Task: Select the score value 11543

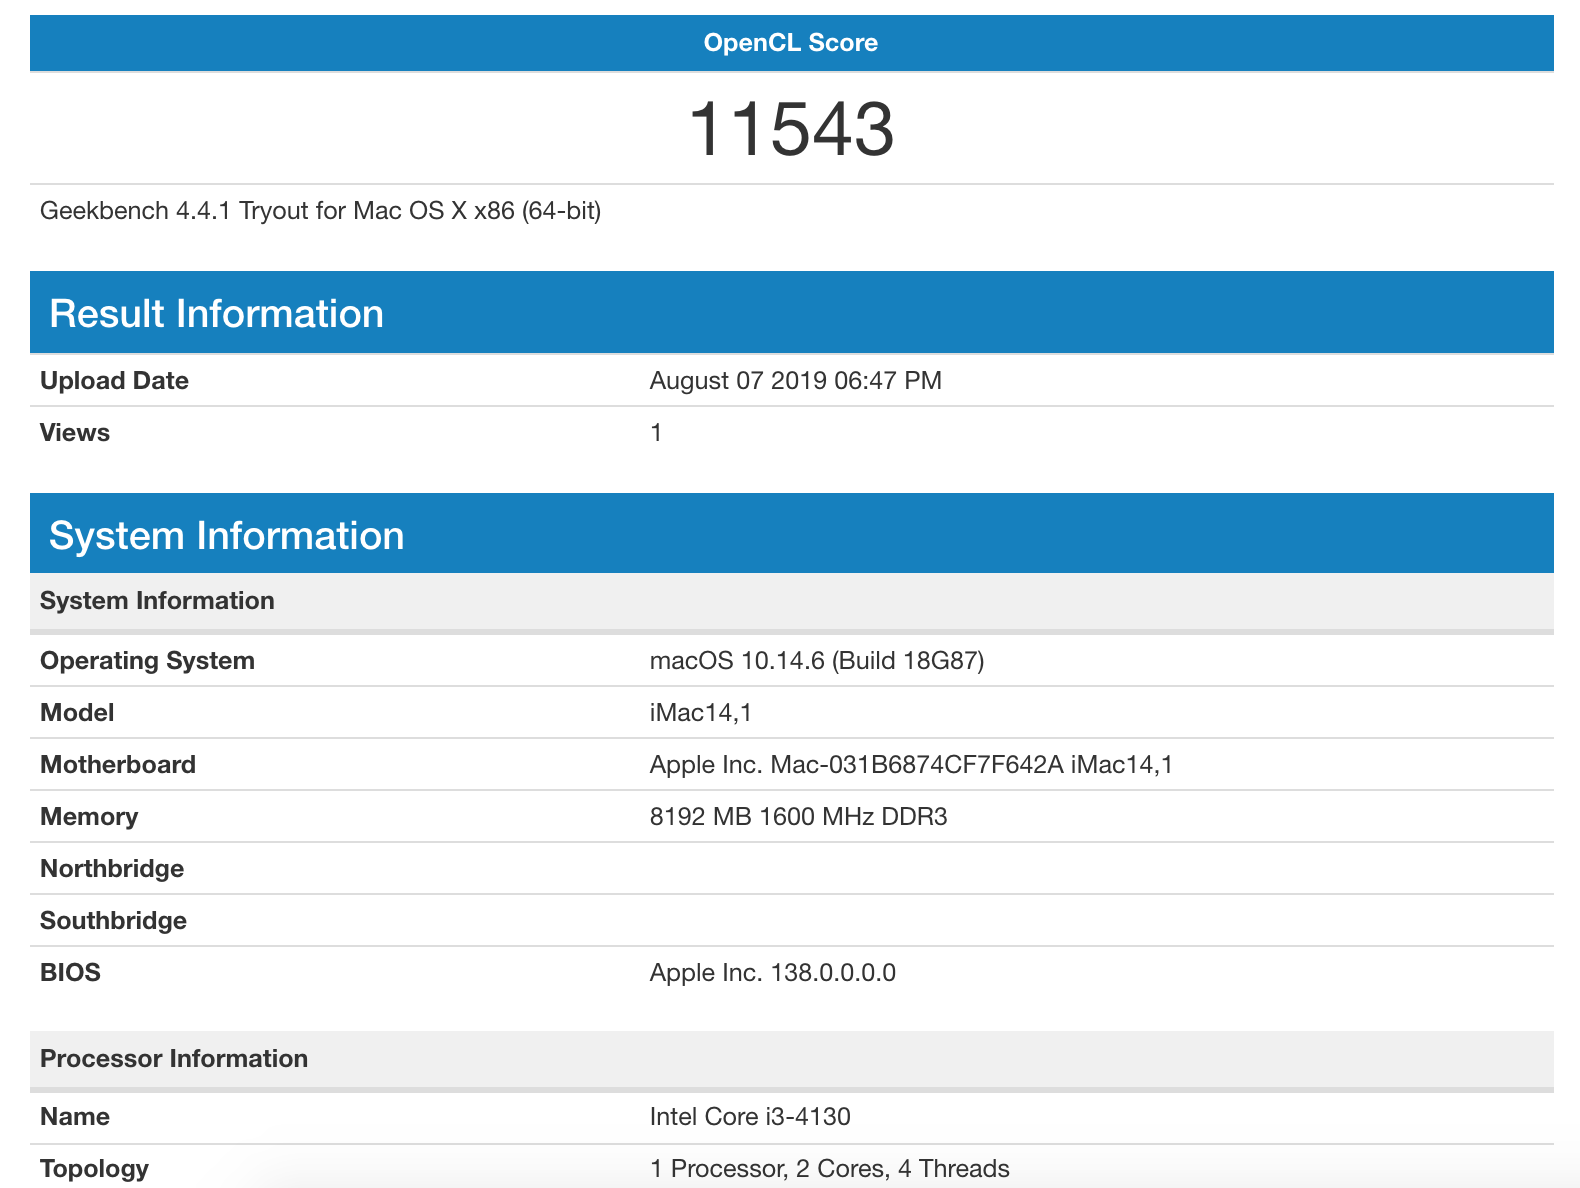Action: (x=791, y=129)
